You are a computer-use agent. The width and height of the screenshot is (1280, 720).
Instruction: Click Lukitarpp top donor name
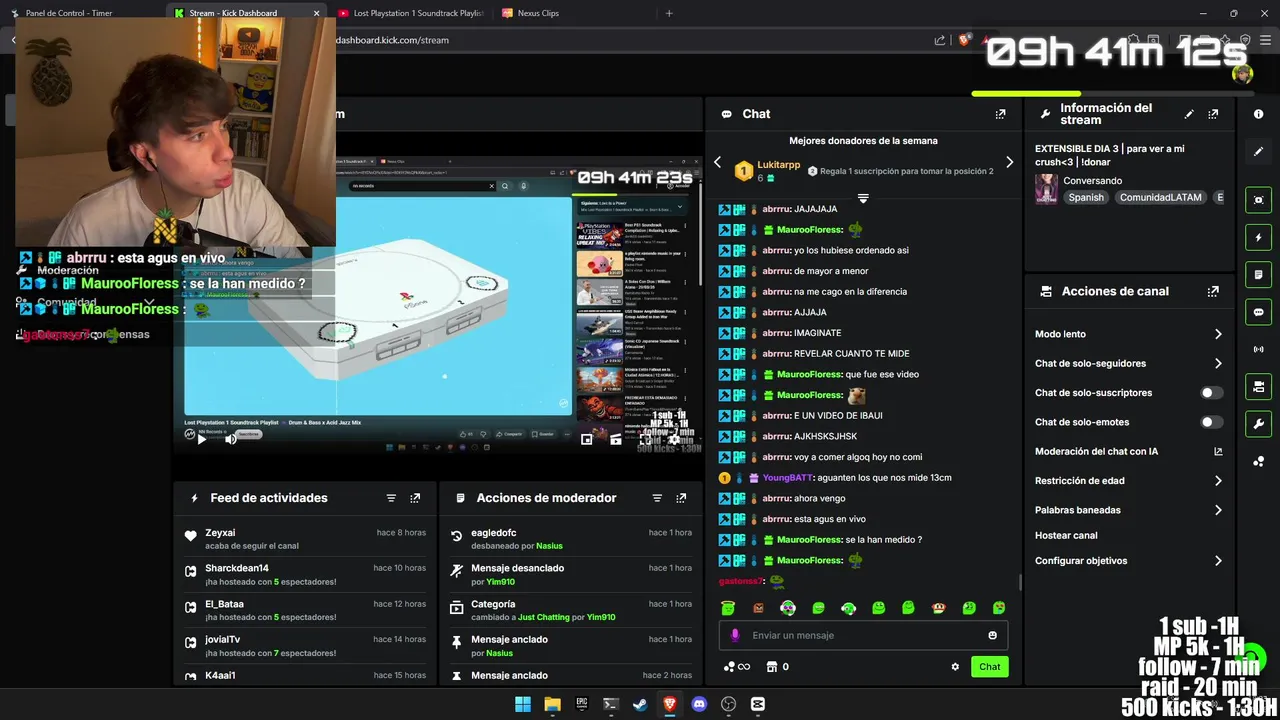[x=778, y=165]
